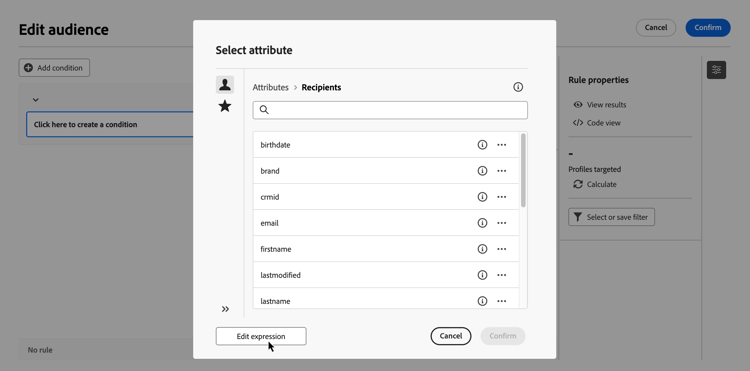This screenshot has width=750, height=371.
Task: Open more options for birthdate
Action: 501,145
